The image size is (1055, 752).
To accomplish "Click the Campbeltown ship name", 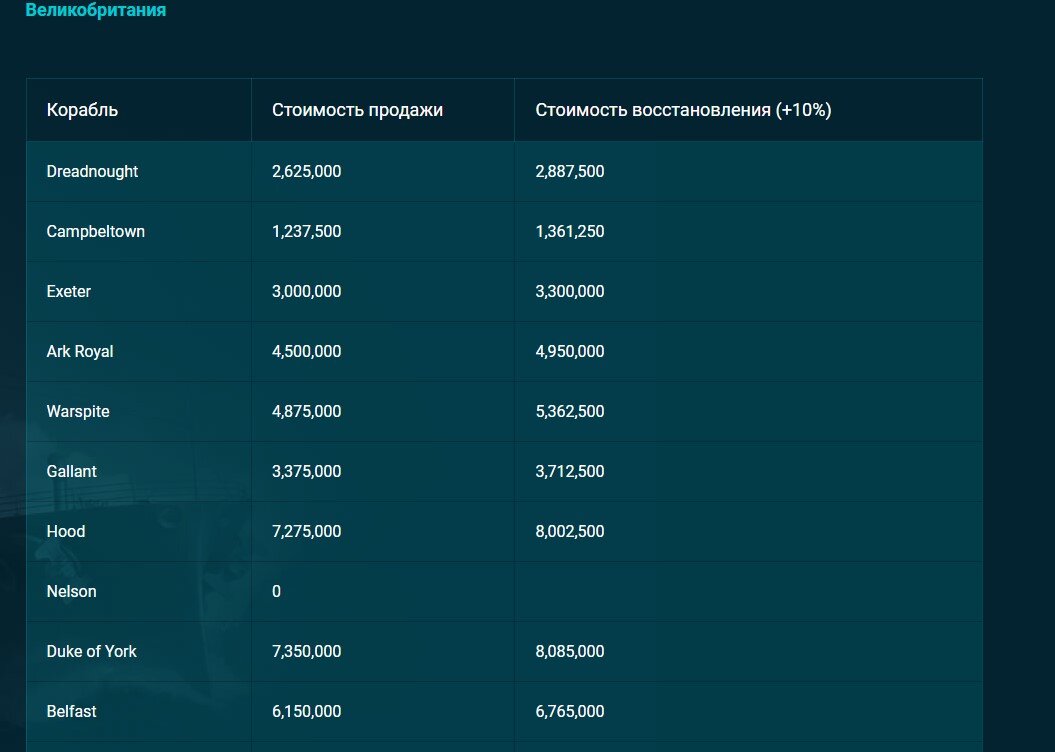I will pyautogui.click(x=96, y=231).
